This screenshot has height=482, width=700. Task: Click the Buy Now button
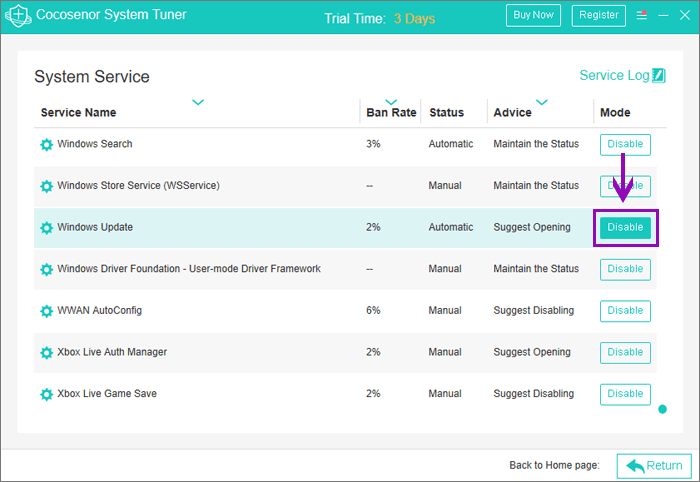[x=533, y=15]
